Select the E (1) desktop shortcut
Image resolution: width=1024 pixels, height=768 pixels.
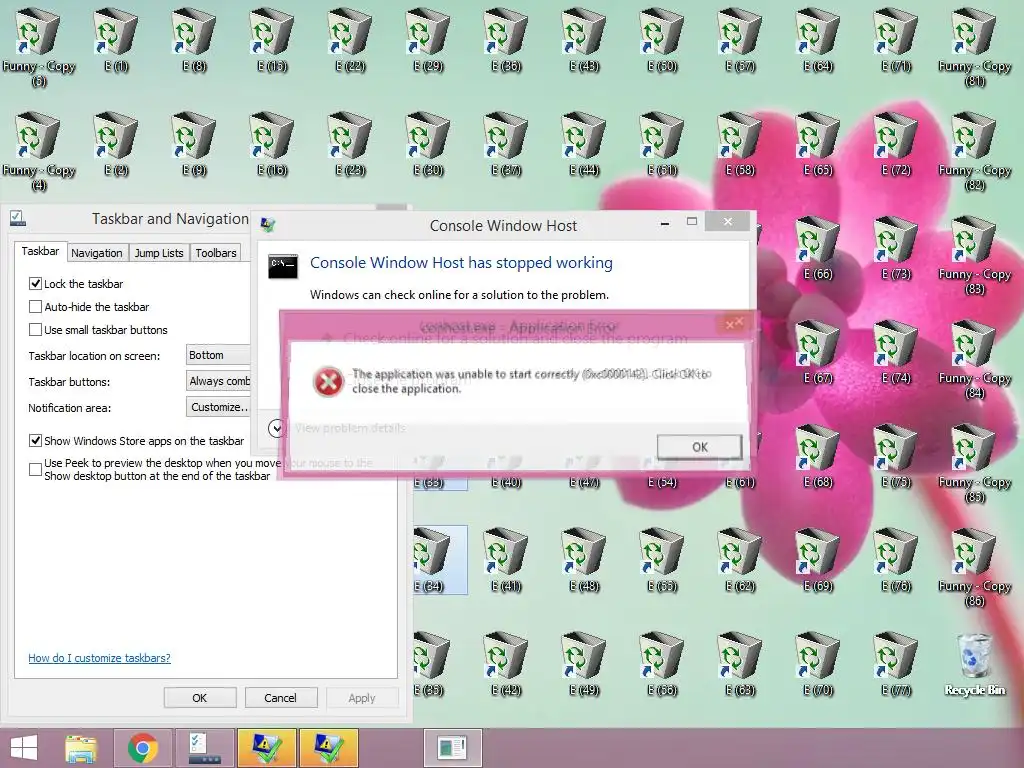116,39
